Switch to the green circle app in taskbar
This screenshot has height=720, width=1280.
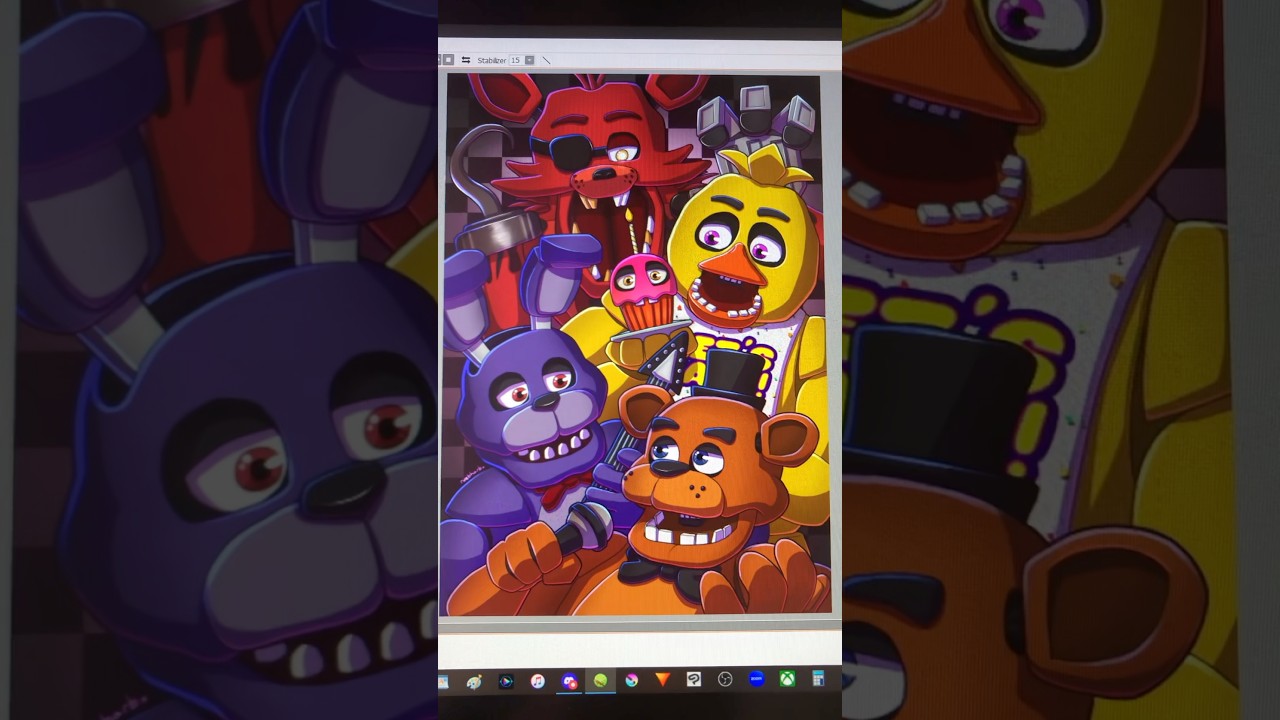coord(600,680)
